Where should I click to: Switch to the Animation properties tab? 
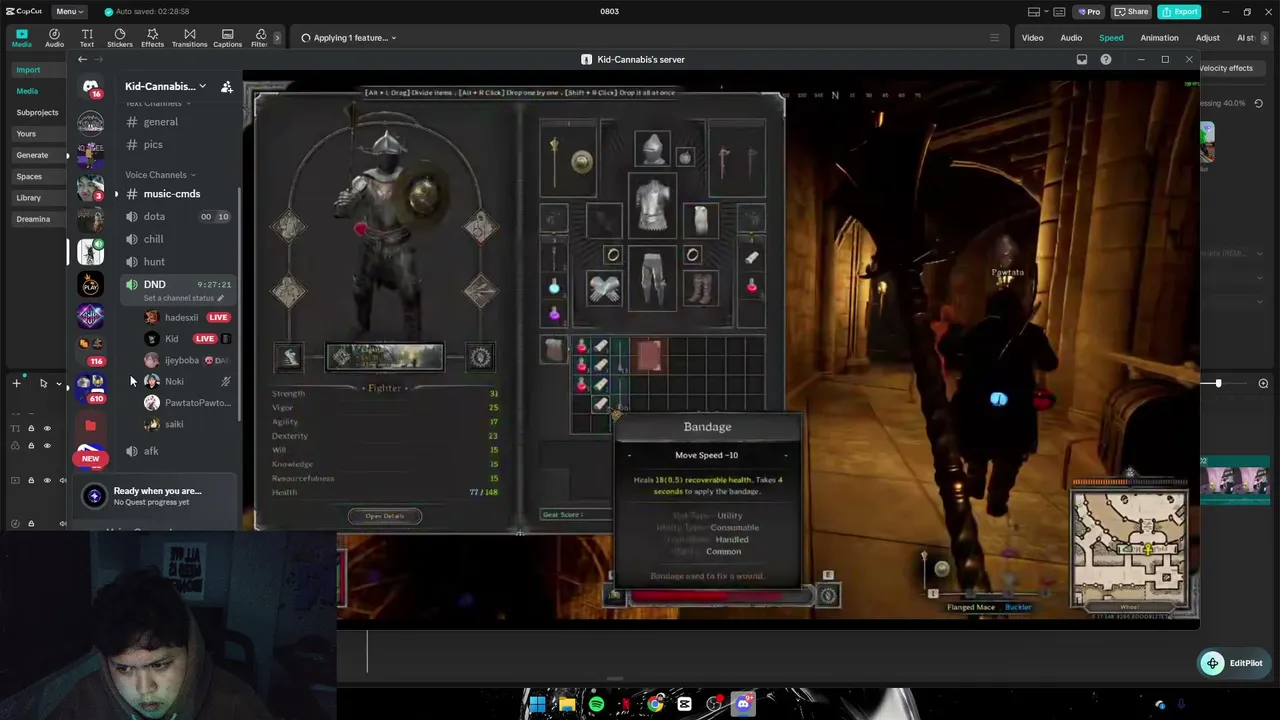(1159, 38)
